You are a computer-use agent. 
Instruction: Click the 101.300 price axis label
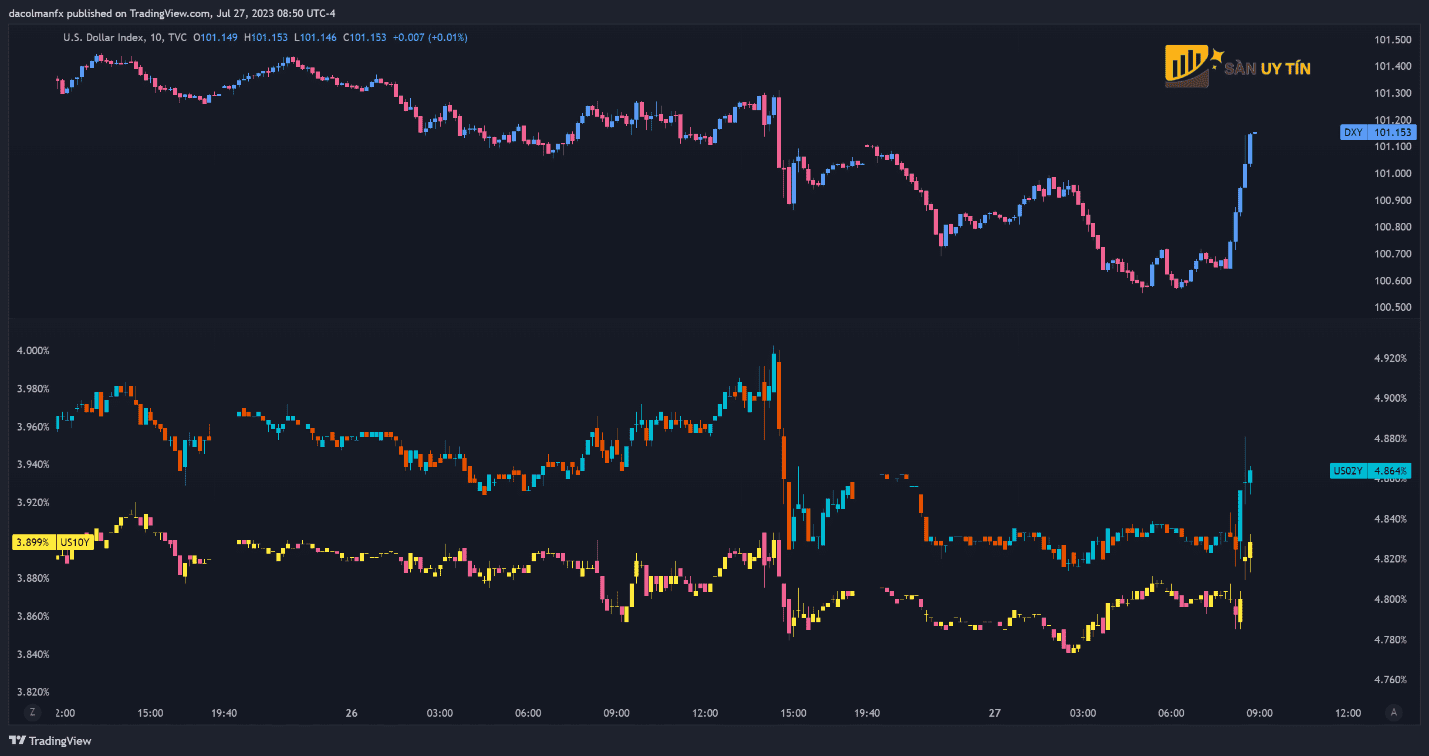pos(1393,93)
